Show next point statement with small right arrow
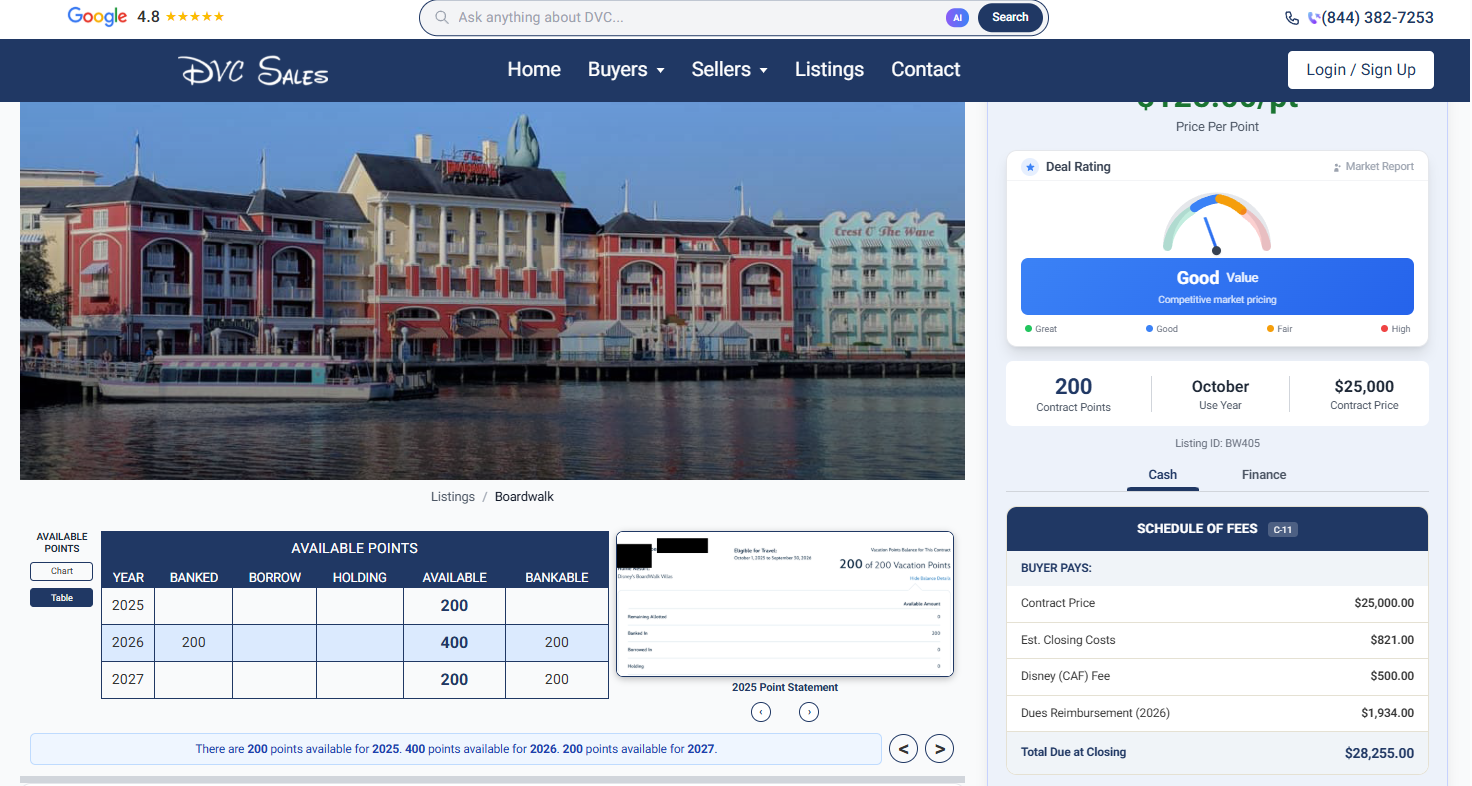Viewport: 1472px width, 786px height. [x=809, y=712]
